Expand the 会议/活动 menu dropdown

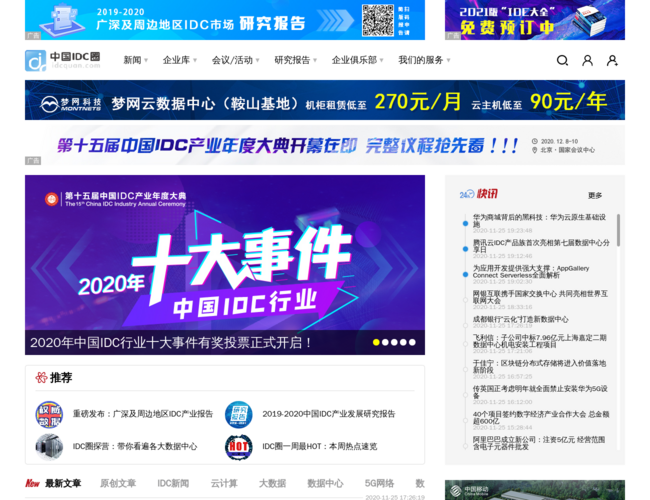tap(235, 60)
